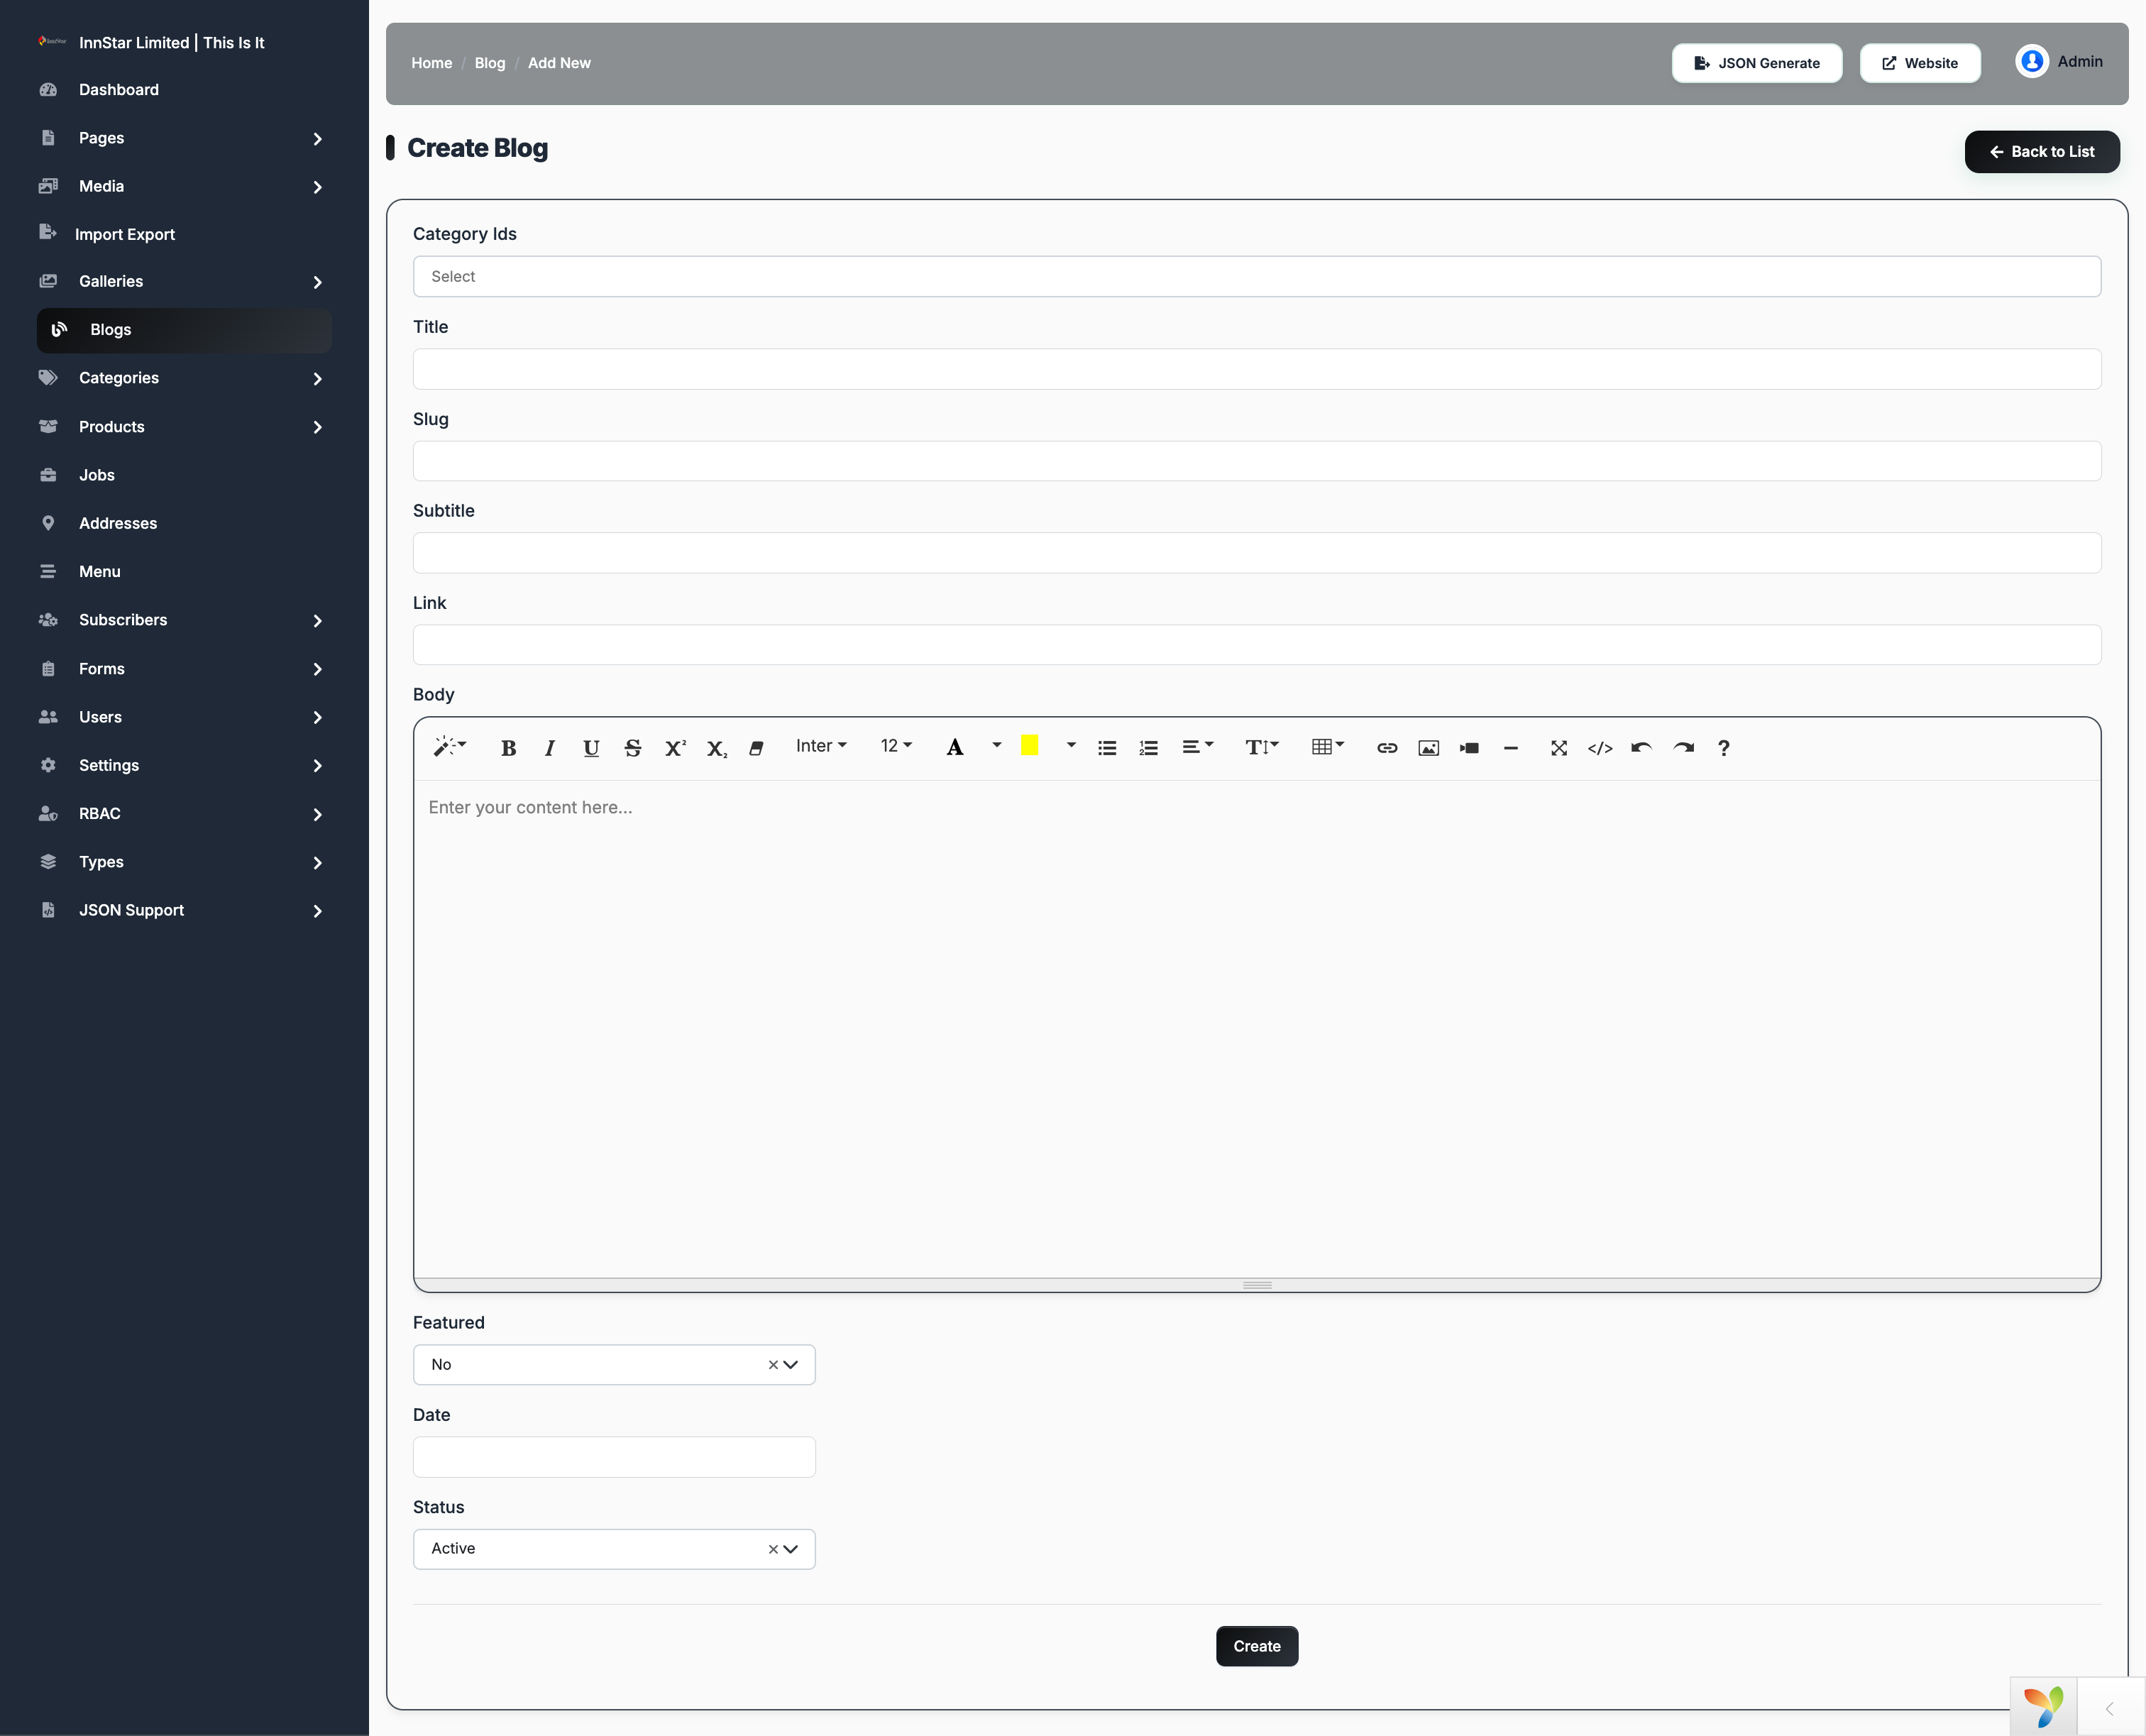2146x1736 pixels.
Task: Click the Category Ids select field
Action: pos(1256,277)
